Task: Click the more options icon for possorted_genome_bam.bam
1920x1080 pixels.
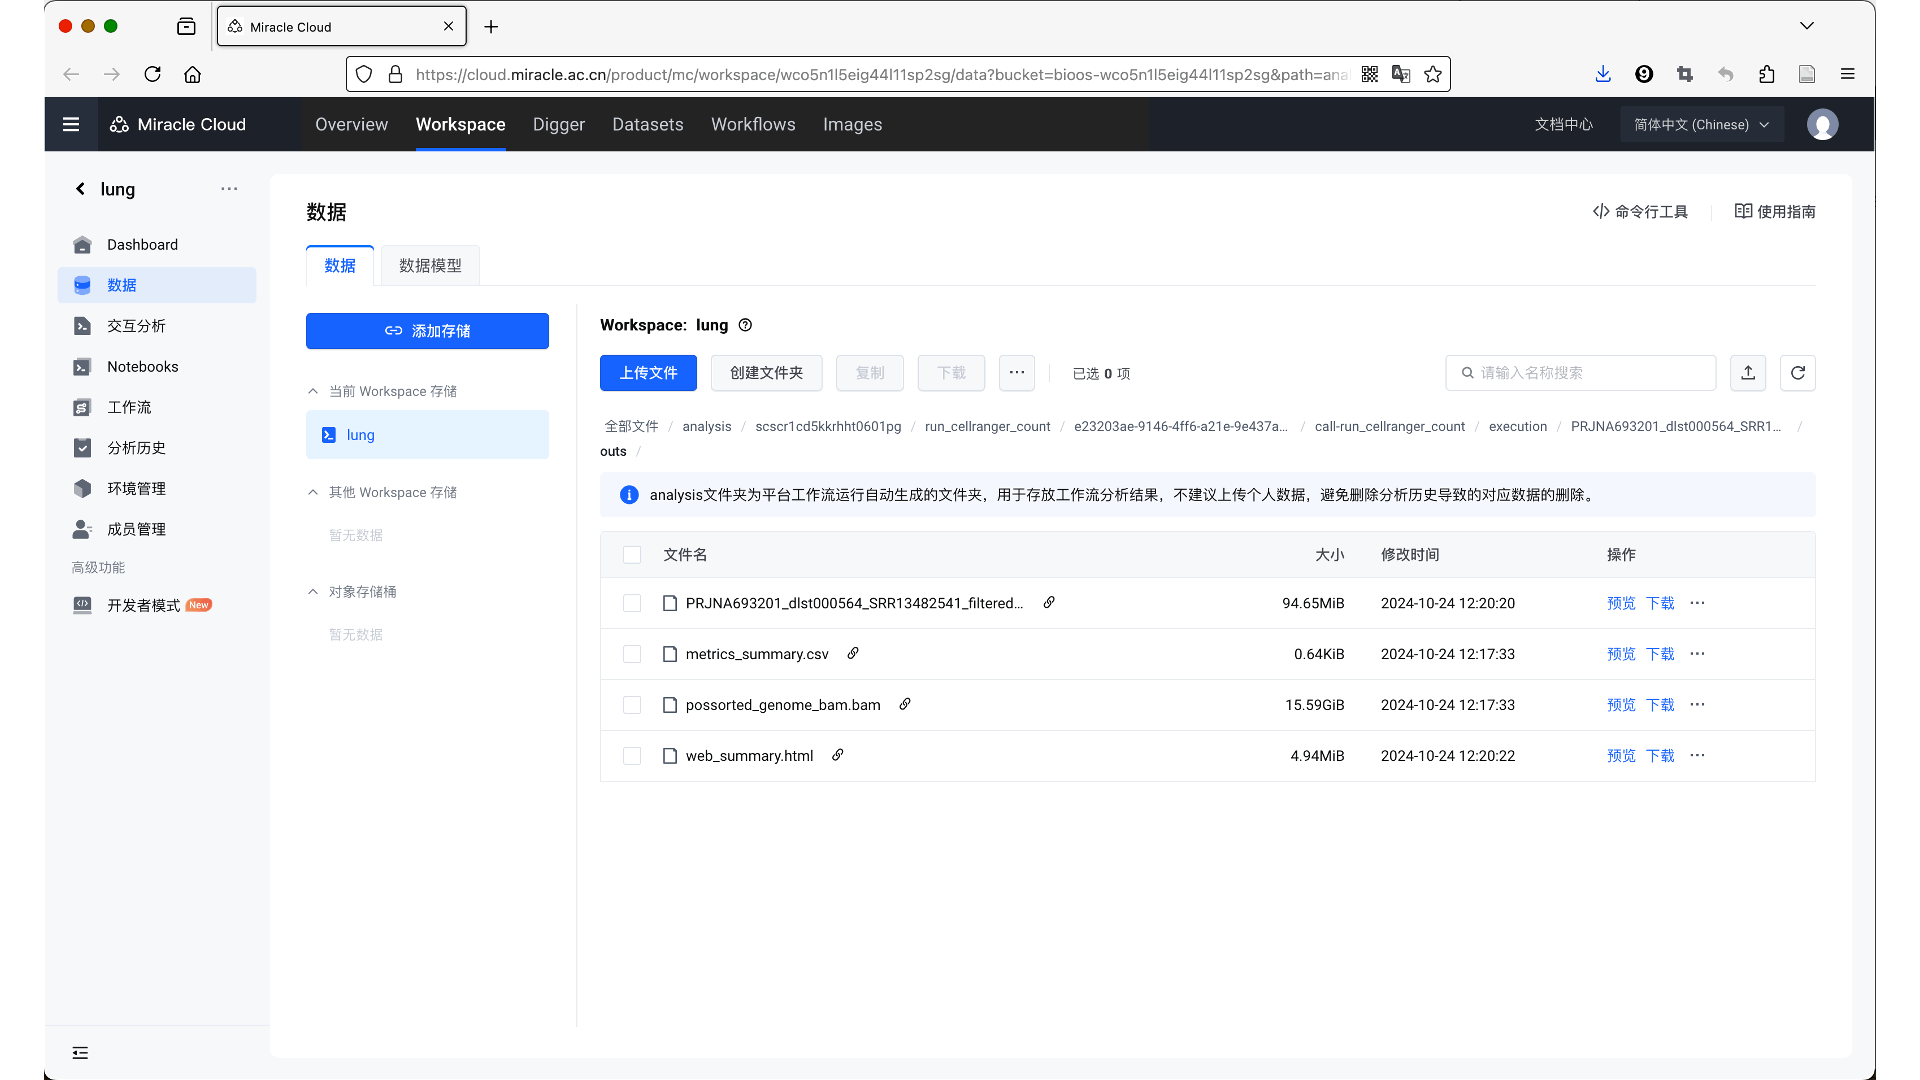Action: tap(1698, 704)
